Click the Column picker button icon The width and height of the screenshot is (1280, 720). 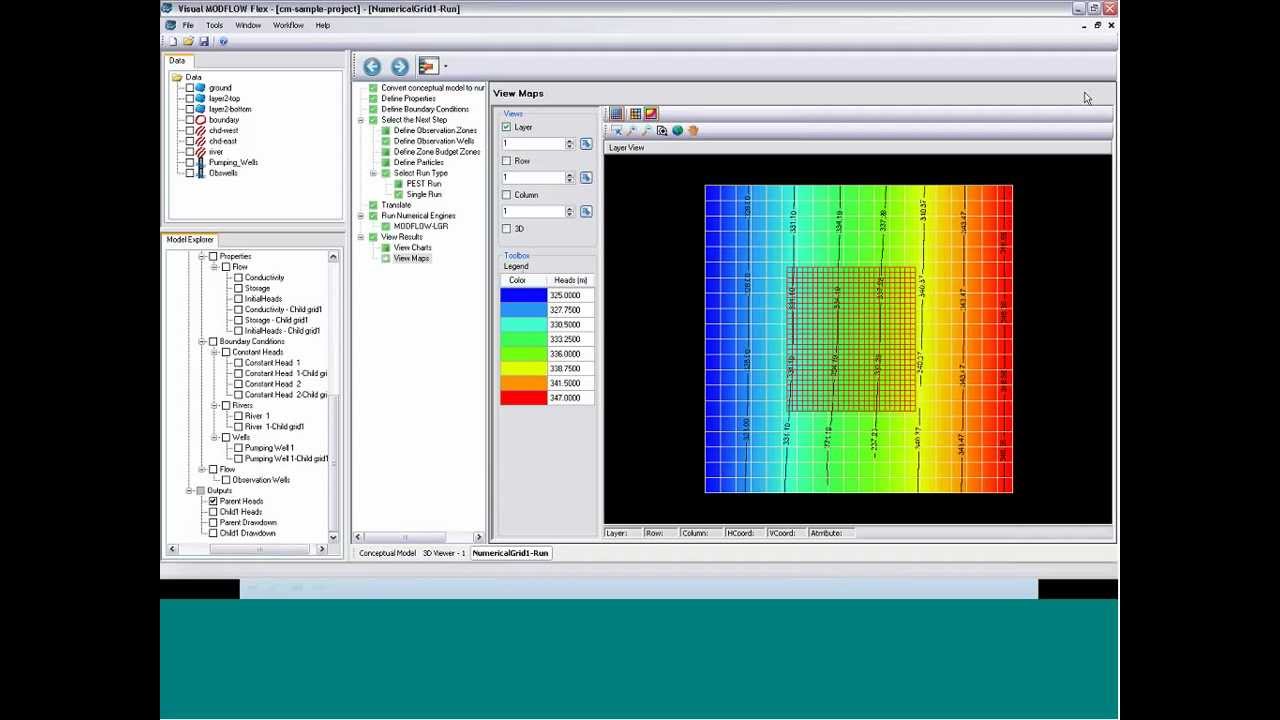tap(586, 212)
